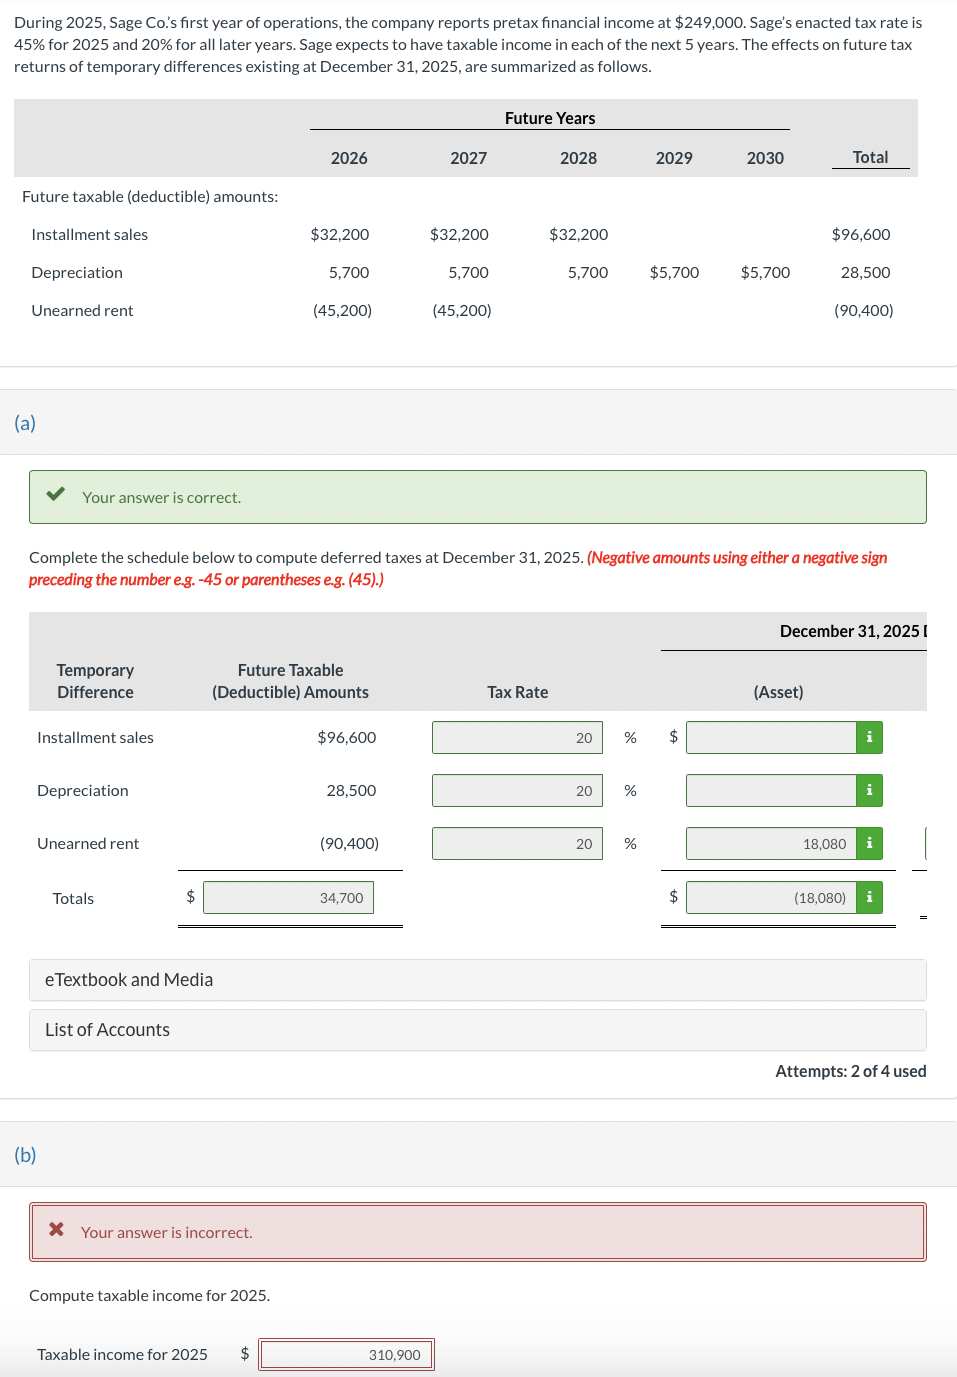The height and width of the screenshot is (1377, 957).
Task: Click $96,600 in schedule Installment sales row
Action: 347,738
